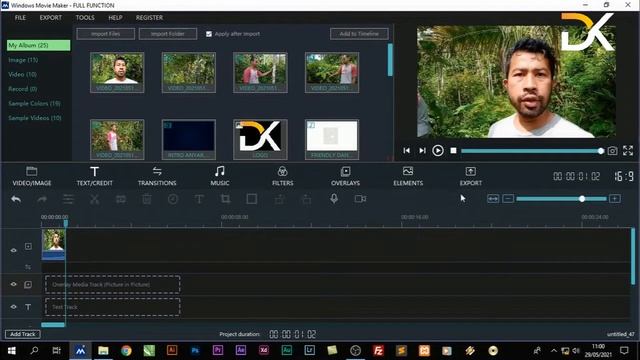The height and width of the screenshot is (360, 640).
Task: Toggle visibility of main video track
Action: tap(13, 250)
